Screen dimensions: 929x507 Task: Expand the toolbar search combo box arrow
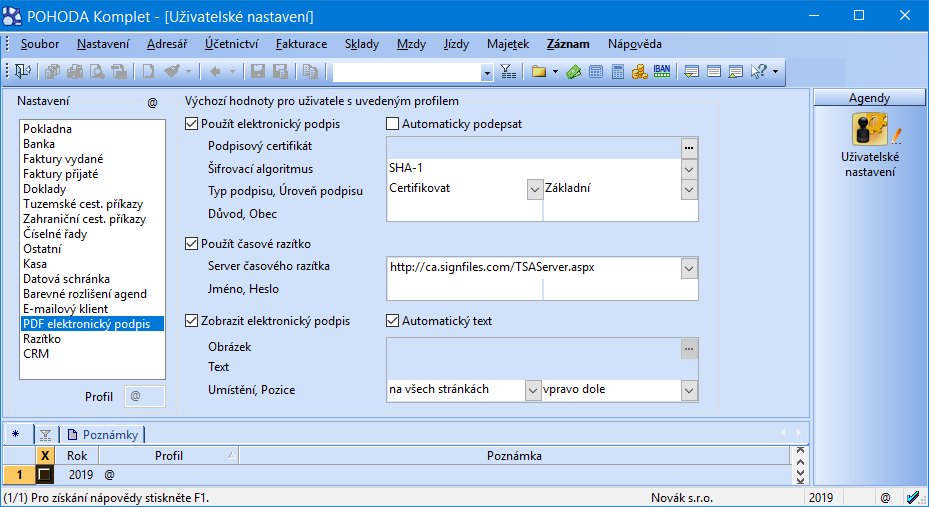[487, 73]
